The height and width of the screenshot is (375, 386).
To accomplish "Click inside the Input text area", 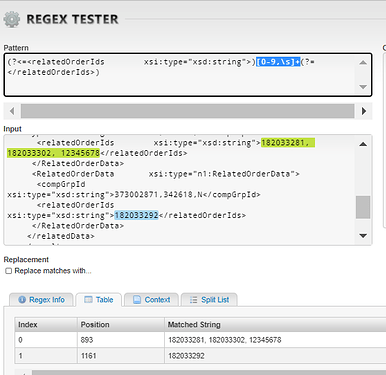I will (x=180, y=190).
